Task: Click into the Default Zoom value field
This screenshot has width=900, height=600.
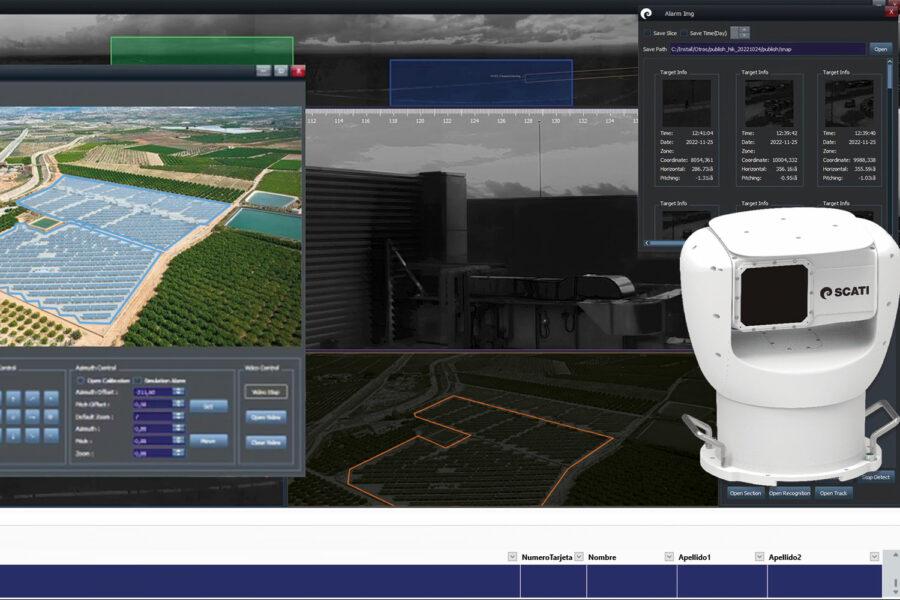Action: point(153,416)
